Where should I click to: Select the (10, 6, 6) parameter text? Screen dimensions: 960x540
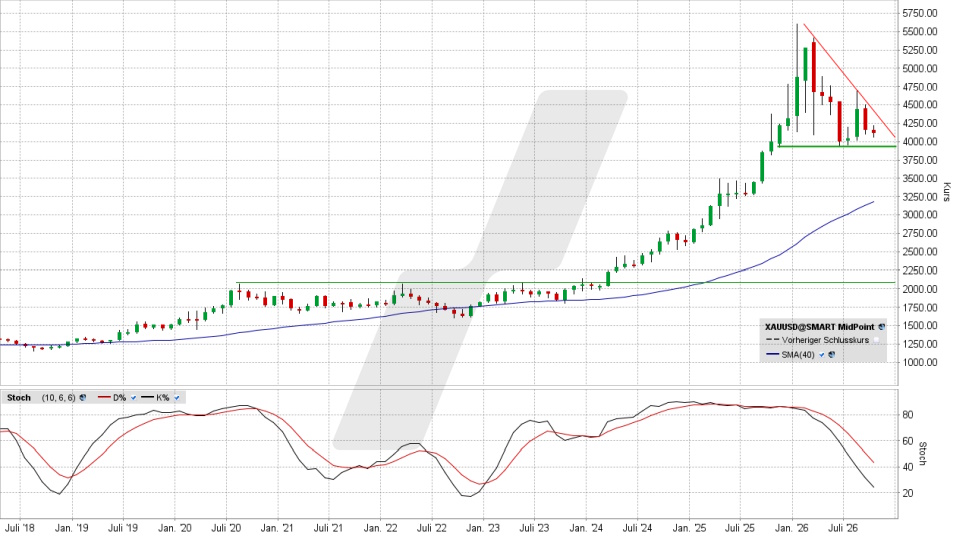point(59,397)
